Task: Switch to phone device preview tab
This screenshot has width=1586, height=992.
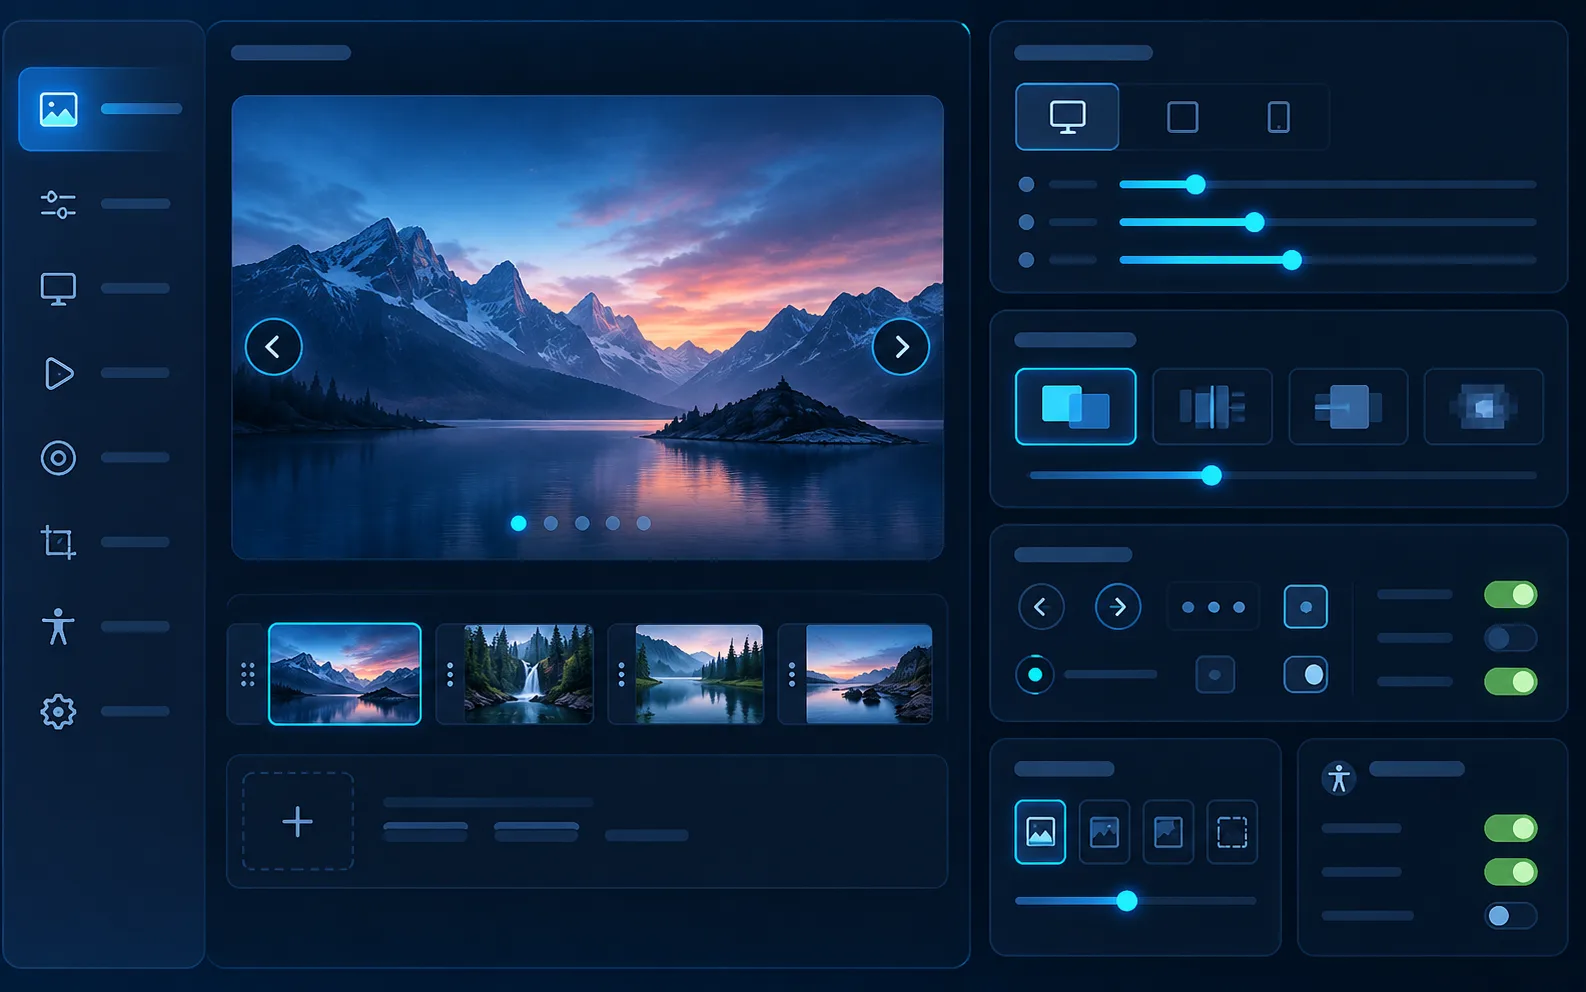Action: point(1278,117)
